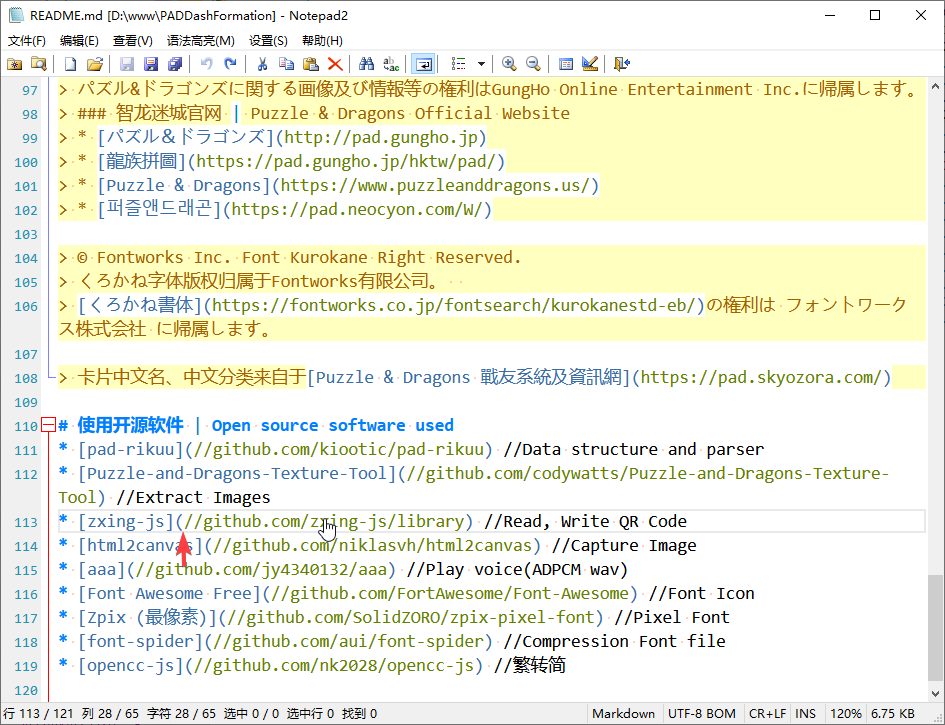This screenshot has height=725, width=945.
Task: Click the 120% zoom level in status bar
Action: [846, 714]
